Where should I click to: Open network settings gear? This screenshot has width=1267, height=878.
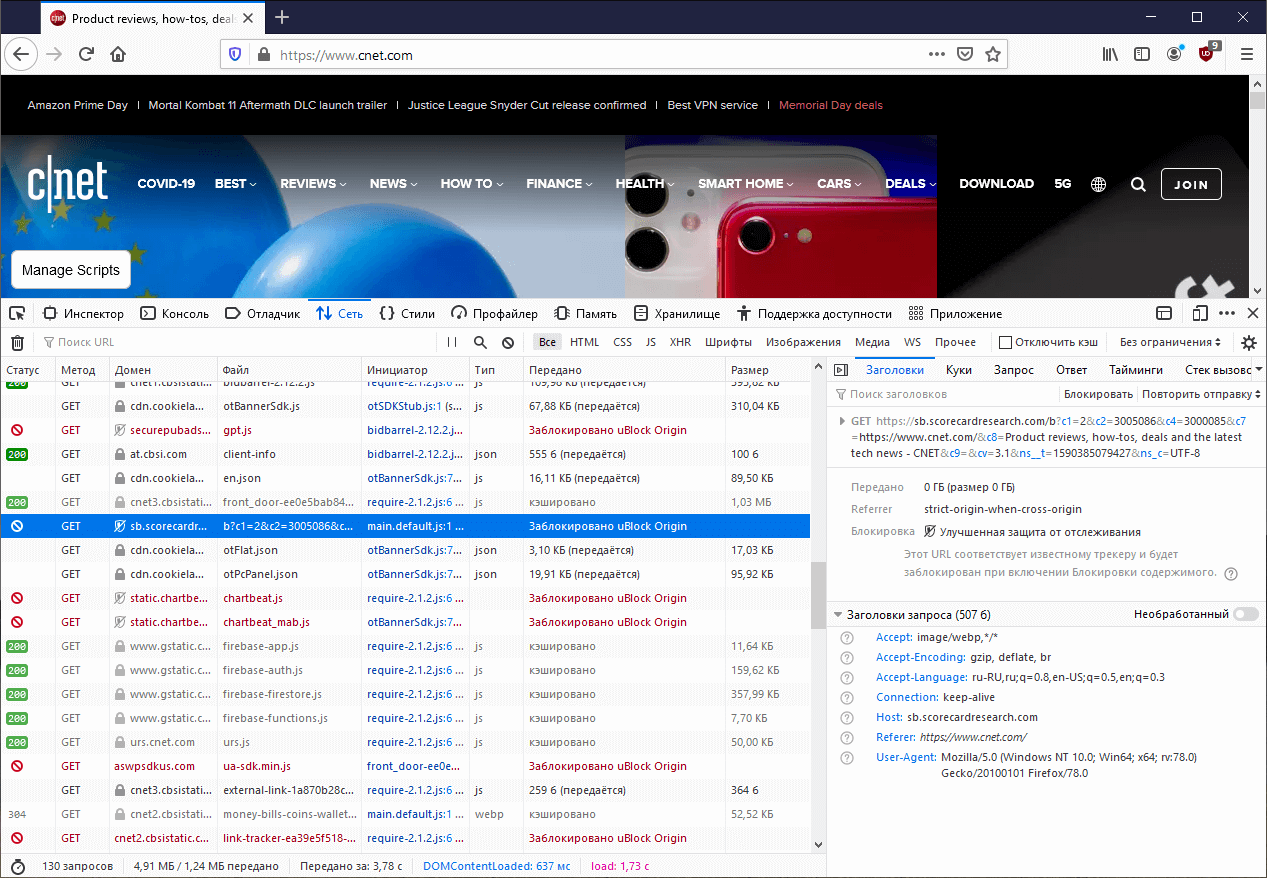point(1249,342)
